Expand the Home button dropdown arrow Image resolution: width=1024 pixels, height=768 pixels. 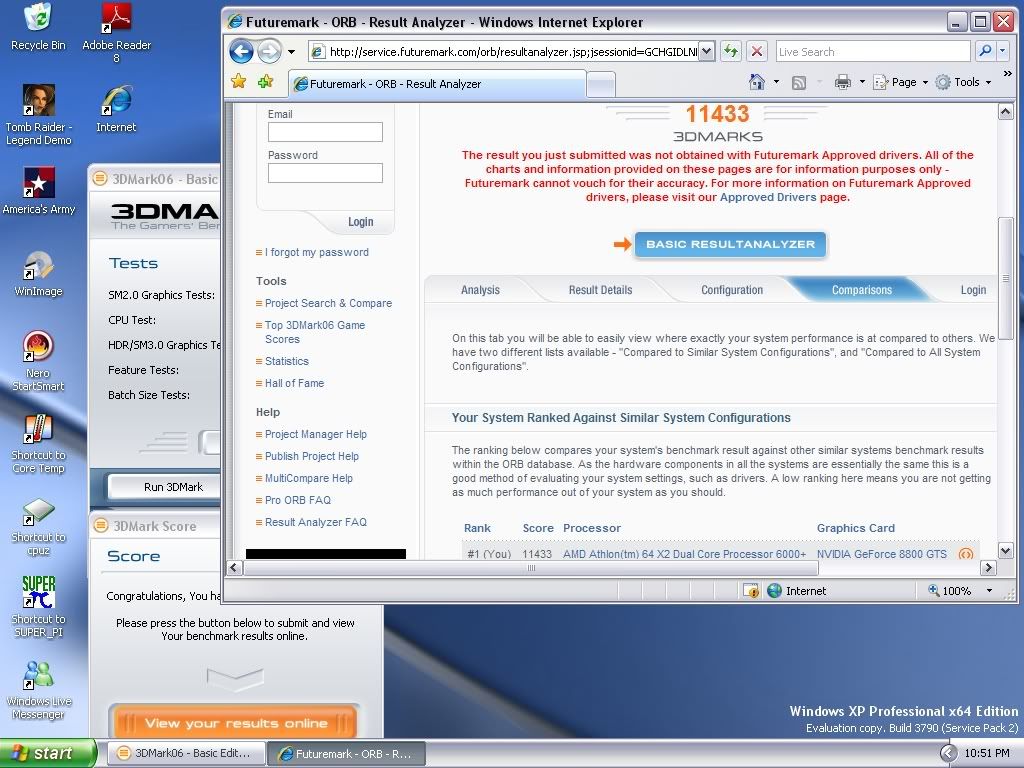click(x=776, y=82)
